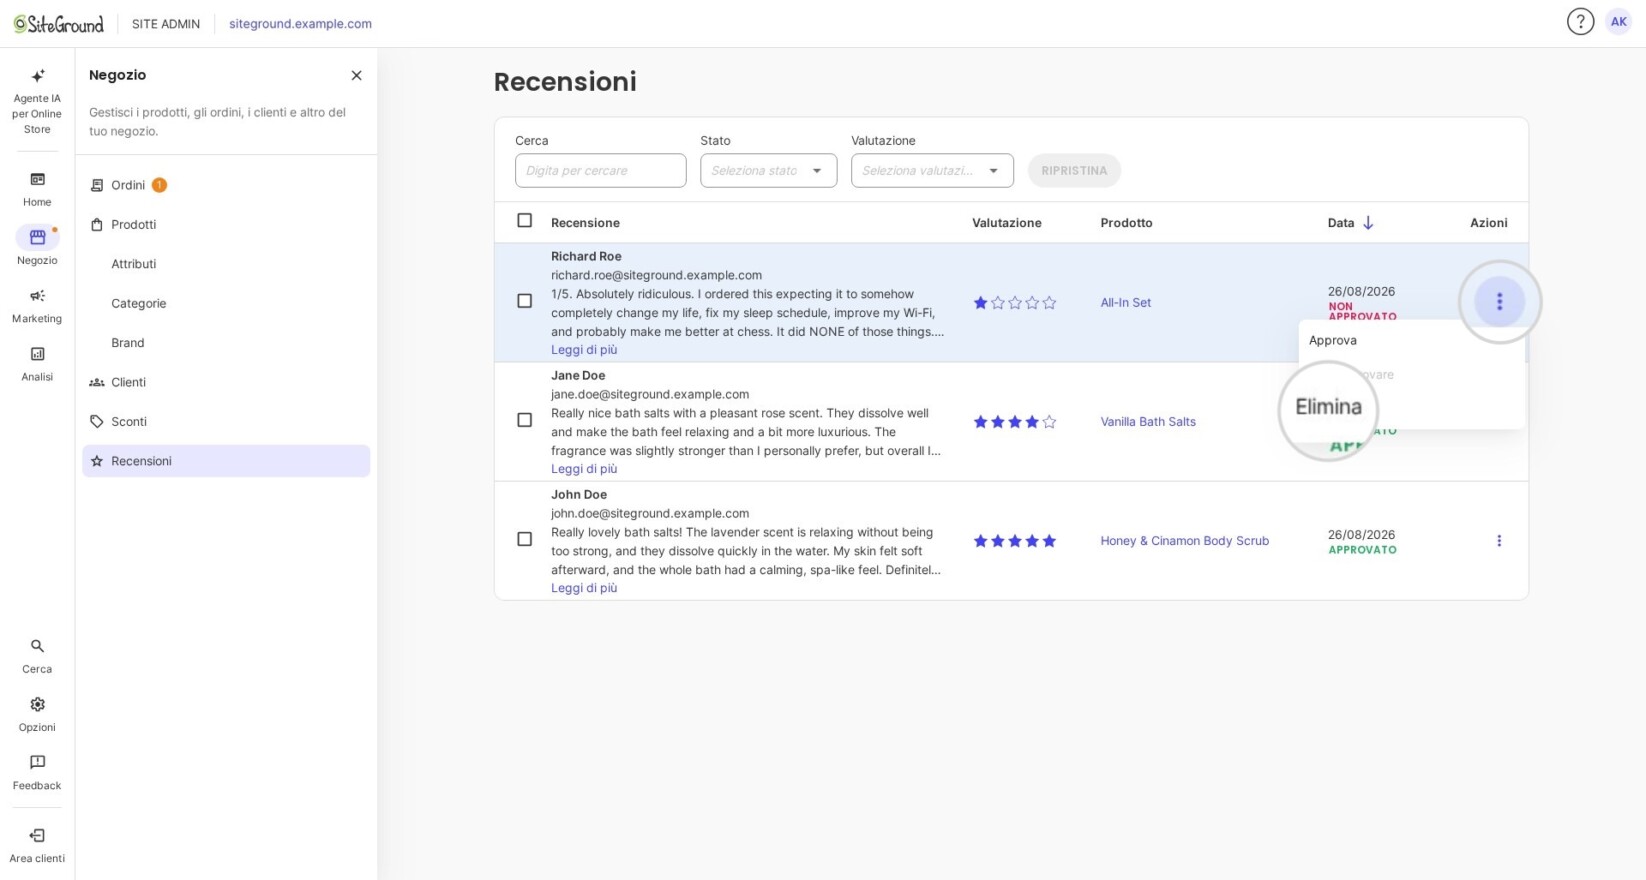Click the NON APPROVATO status label
Image resolution: width=1646 pixels, height=880 pixels.
(1362, 311)
